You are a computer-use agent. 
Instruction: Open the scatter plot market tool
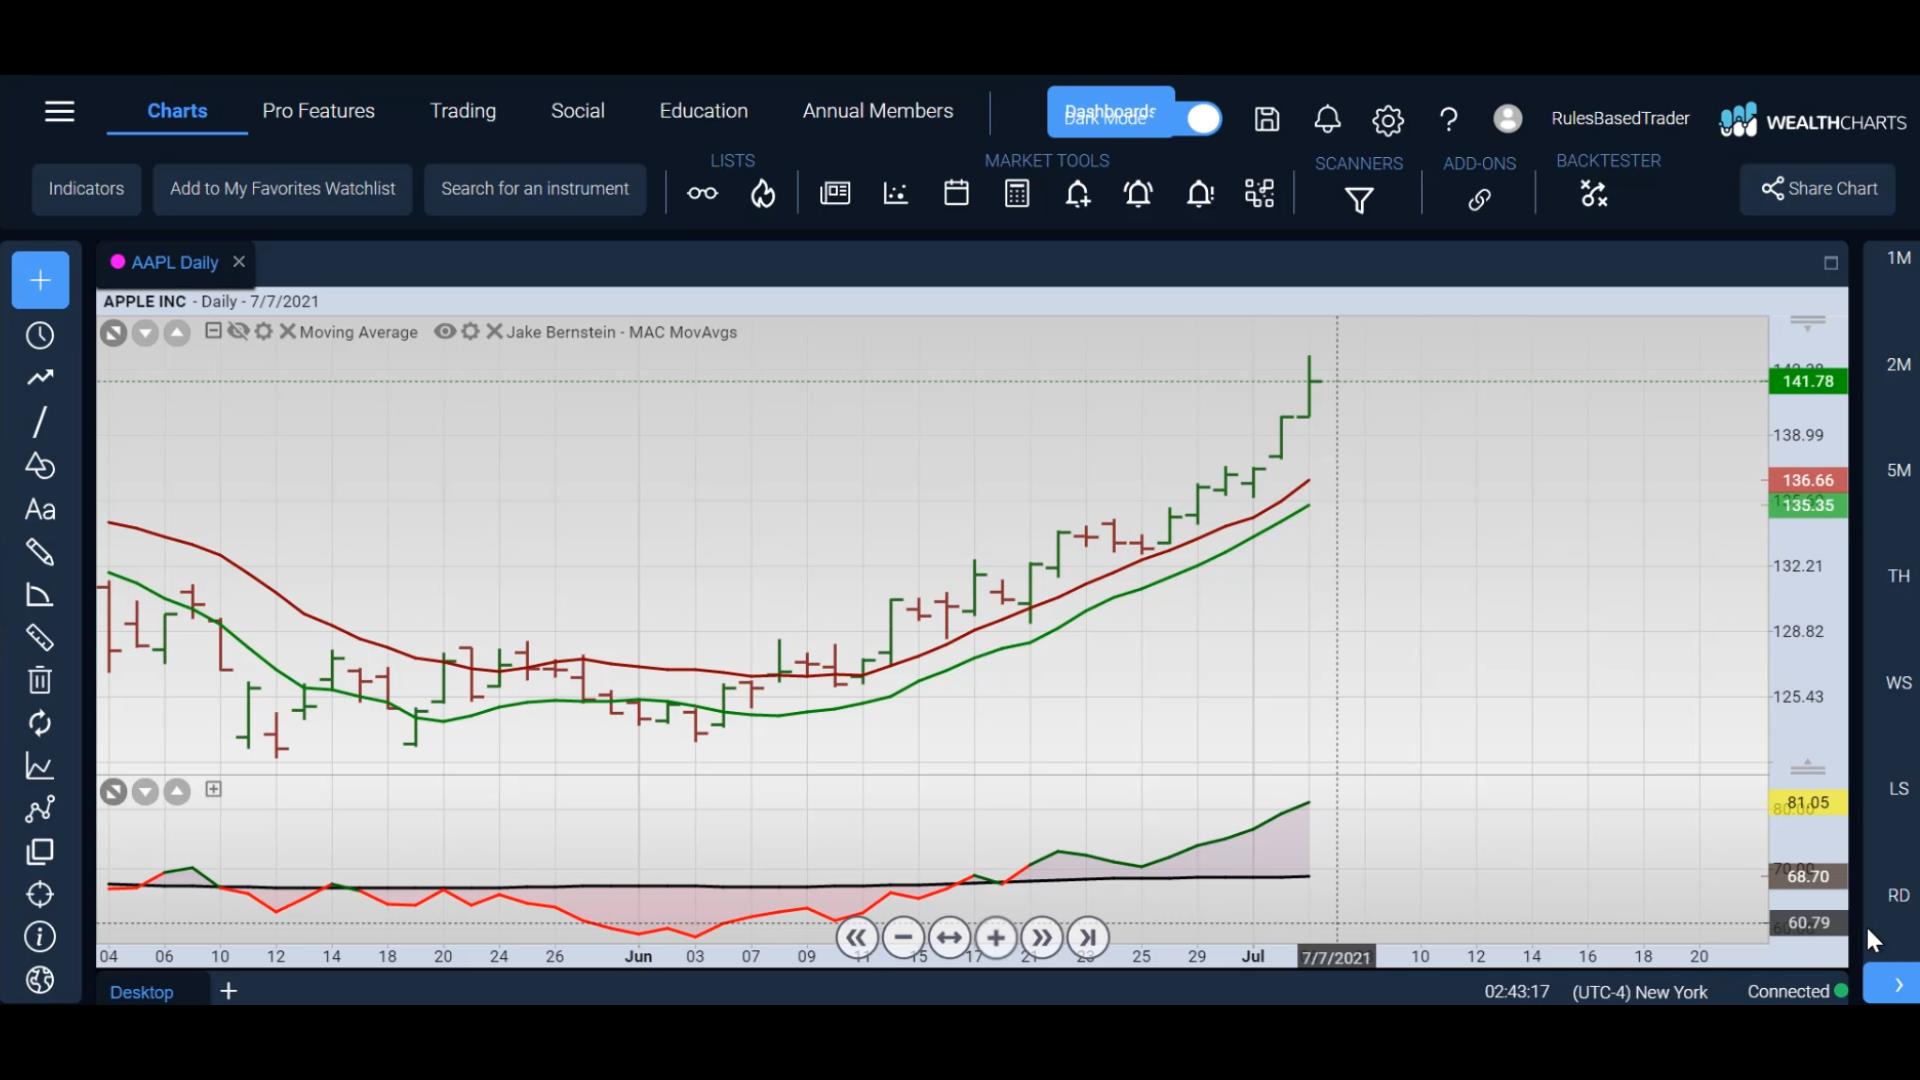(896, 193)
